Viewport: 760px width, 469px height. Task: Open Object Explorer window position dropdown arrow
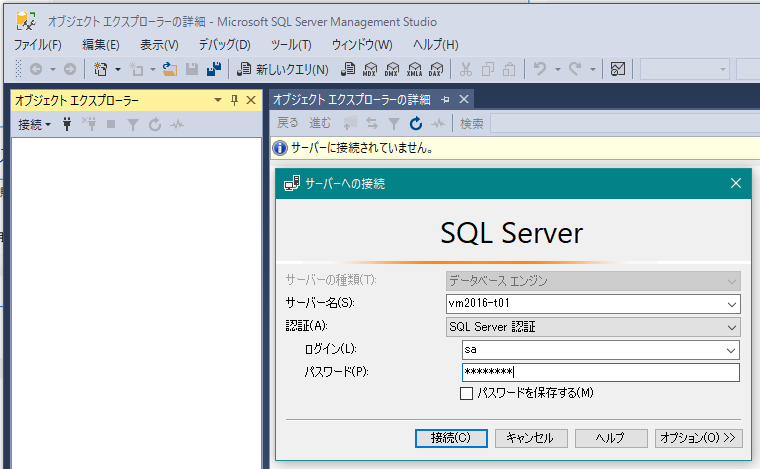click(218, 100)
